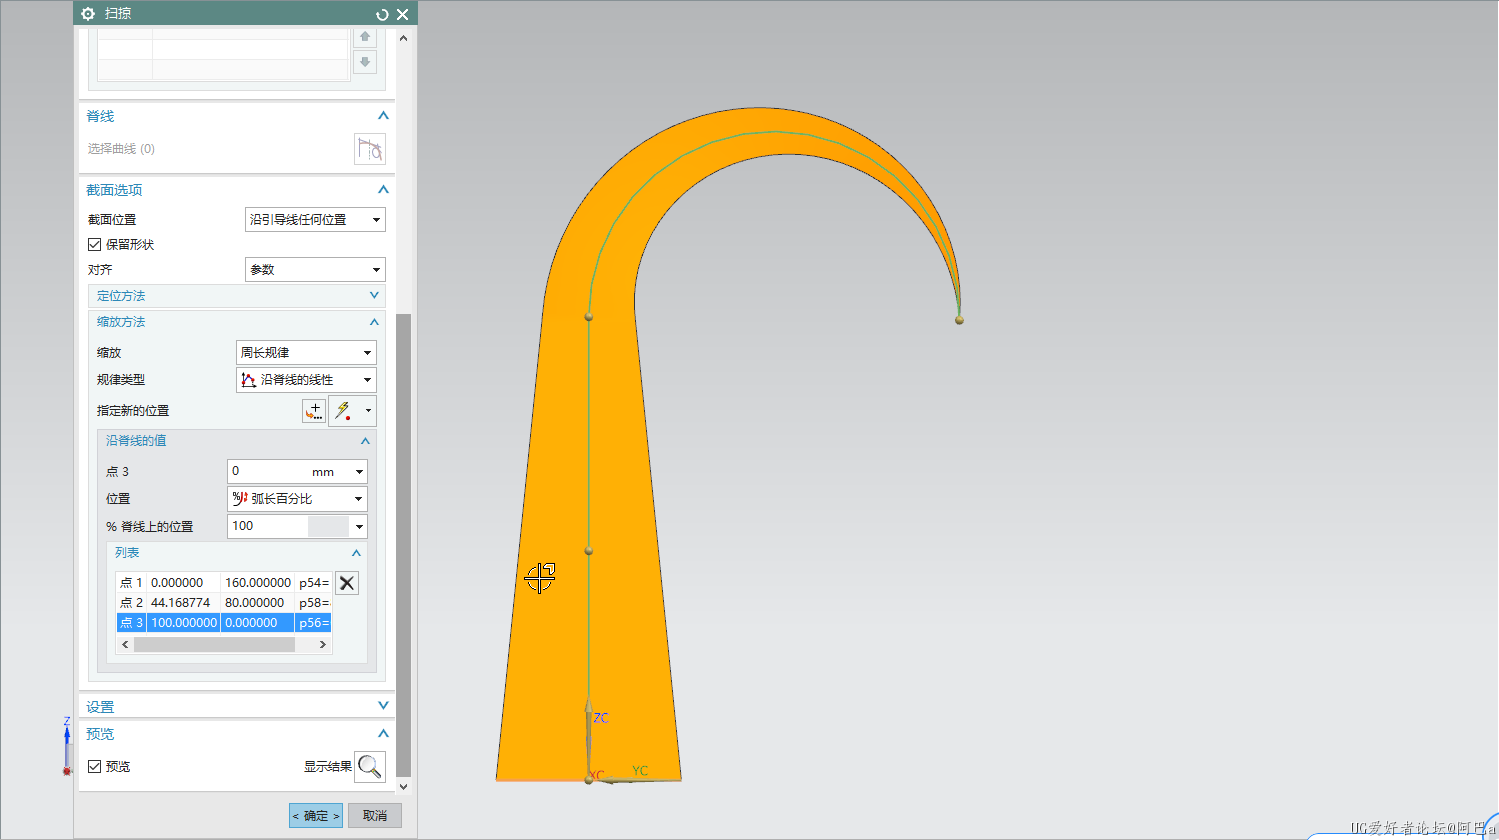Viewport: 1499px width, 840px height.
Task: Click the gear settings icon in 扫掠 dialog title
Action: point(88,14)
